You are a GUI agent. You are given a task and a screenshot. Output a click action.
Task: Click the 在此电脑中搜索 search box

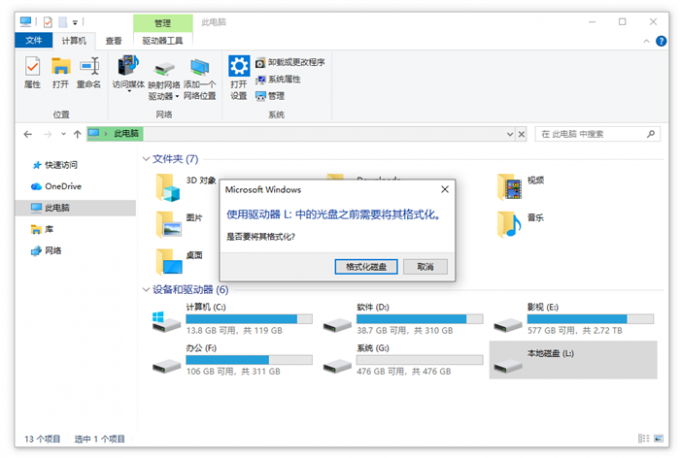[598, 134]
